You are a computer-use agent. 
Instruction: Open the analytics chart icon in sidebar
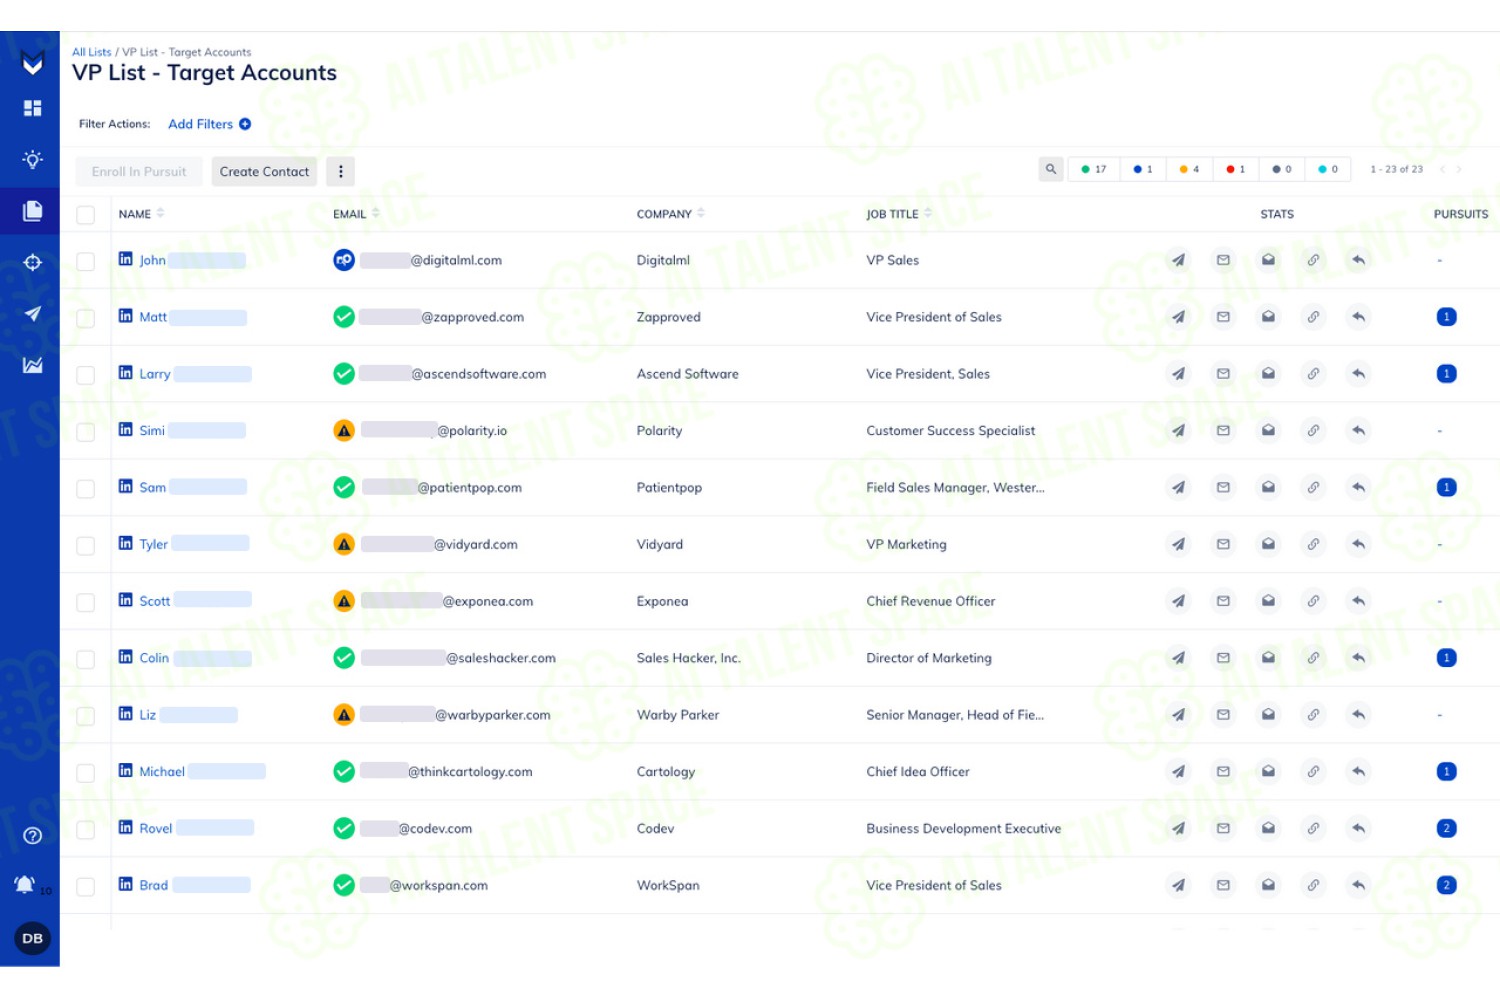32,365
